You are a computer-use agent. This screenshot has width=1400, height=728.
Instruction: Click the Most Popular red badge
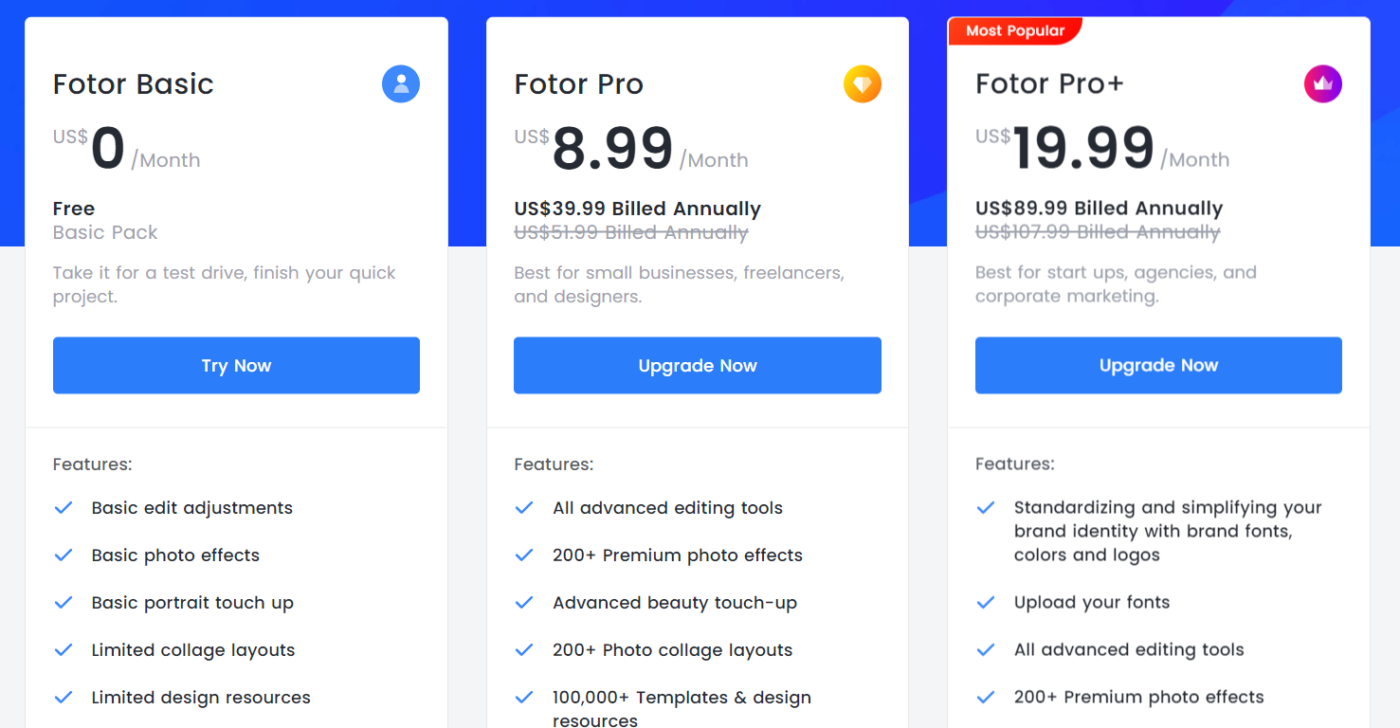coord(1015,31)
